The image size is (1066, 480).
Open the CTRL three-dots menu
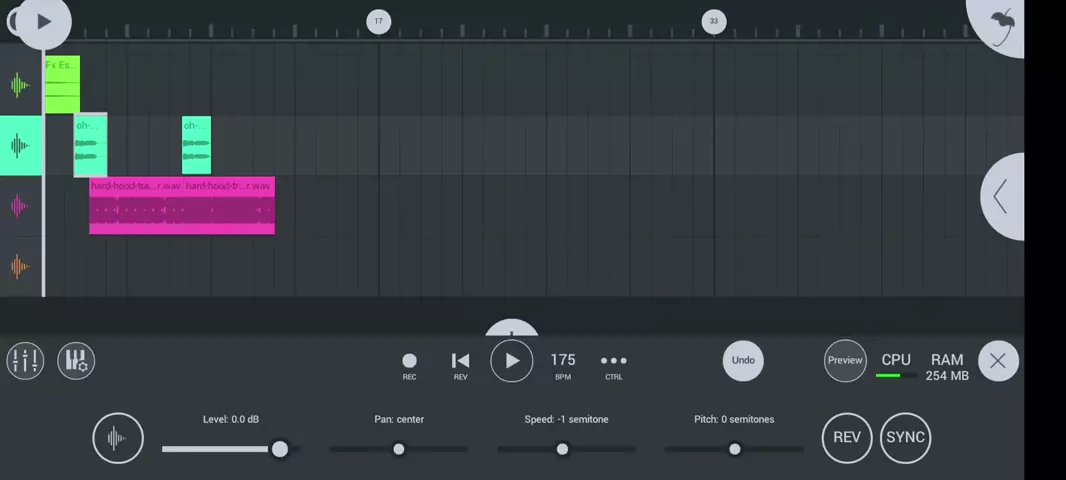(613, 361)
